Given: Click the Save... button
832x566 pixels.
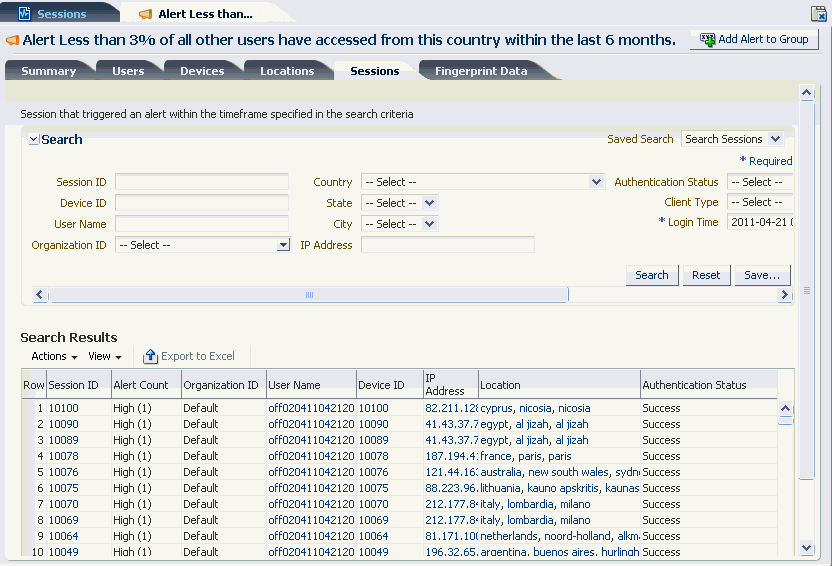Looking at the screenshot, I should 762,275.
